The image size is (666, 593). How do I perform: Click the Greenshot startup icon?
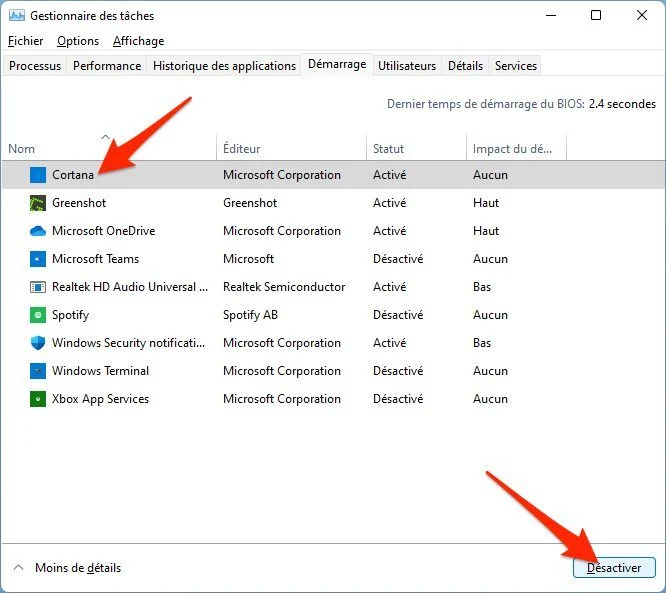(38, 203)
